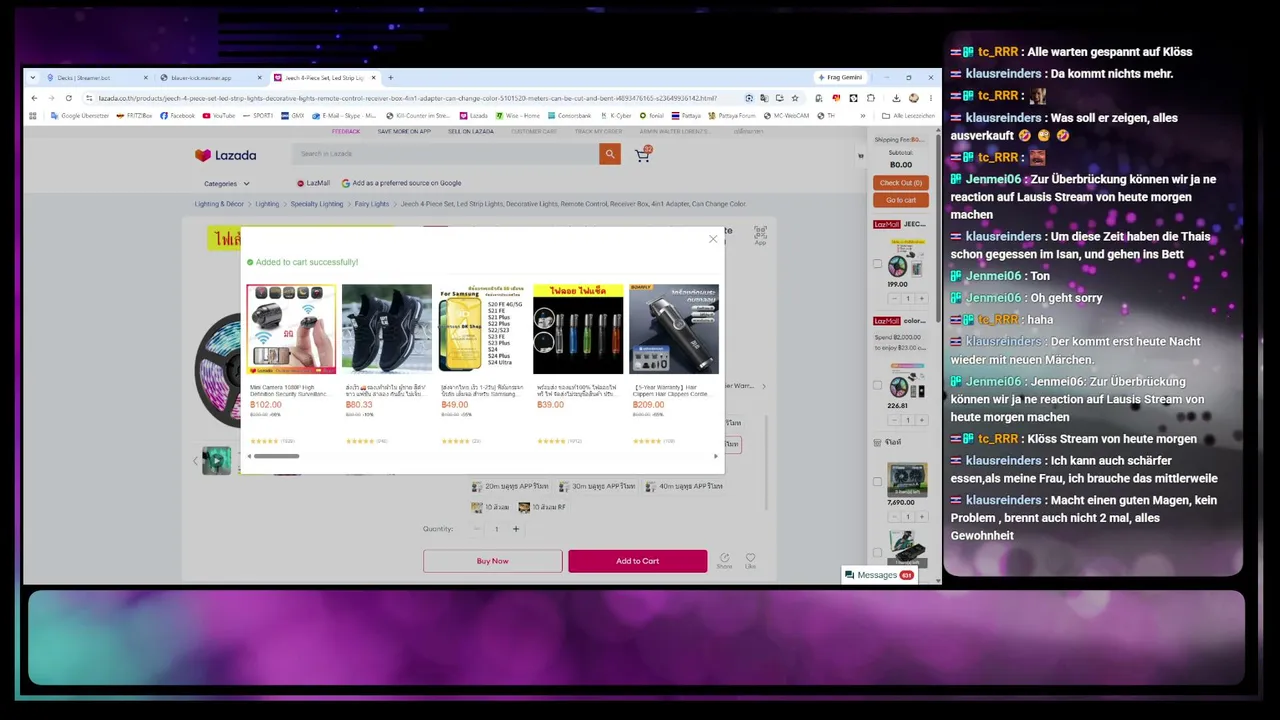The width and height of the screenshot is (1280, 720).
Task: Click the Frag Gemini button
Action: [839, 77]
